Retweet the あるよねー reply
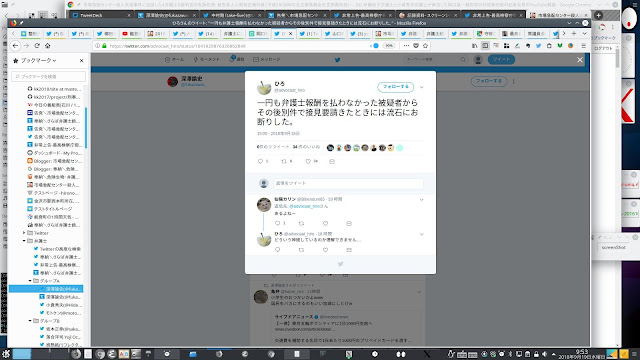Viewport: 640px width, 360px height. [301, 223]
